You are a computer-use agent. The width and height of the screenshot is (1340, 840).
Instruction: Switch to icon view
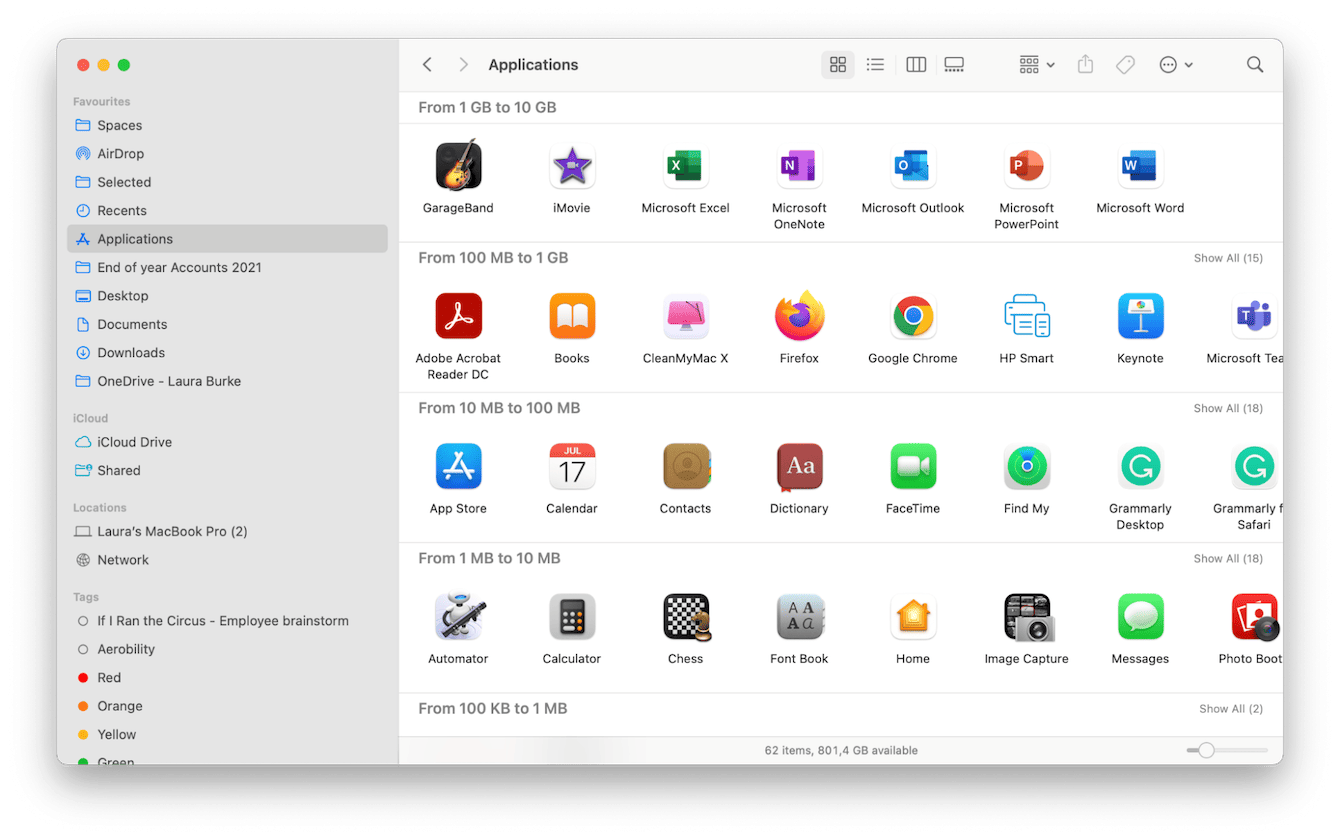coord(838,65)
